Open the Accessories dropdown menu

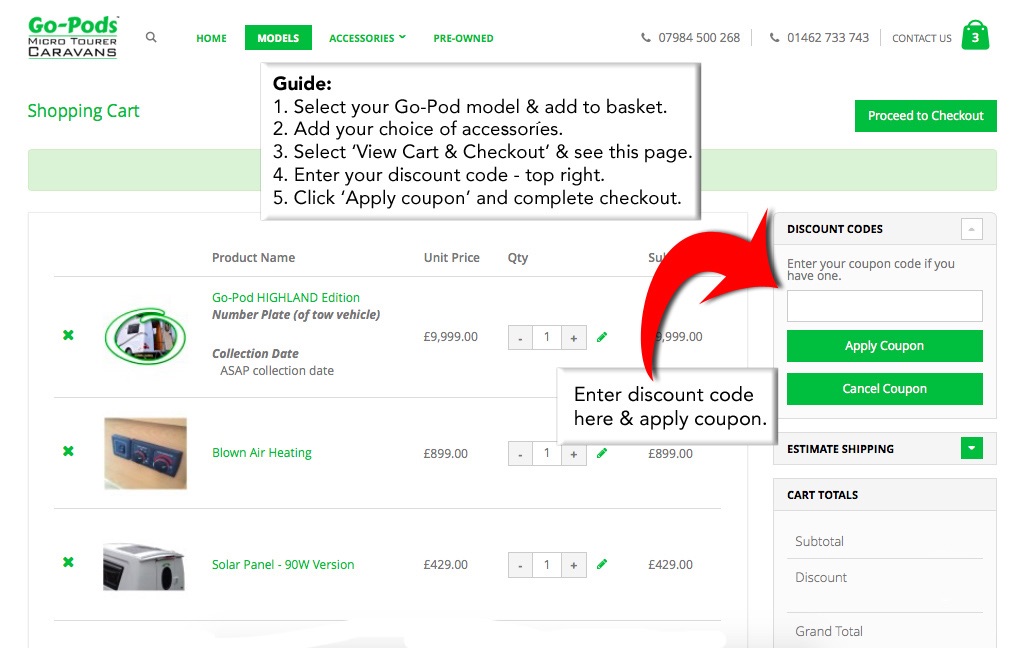367,38
